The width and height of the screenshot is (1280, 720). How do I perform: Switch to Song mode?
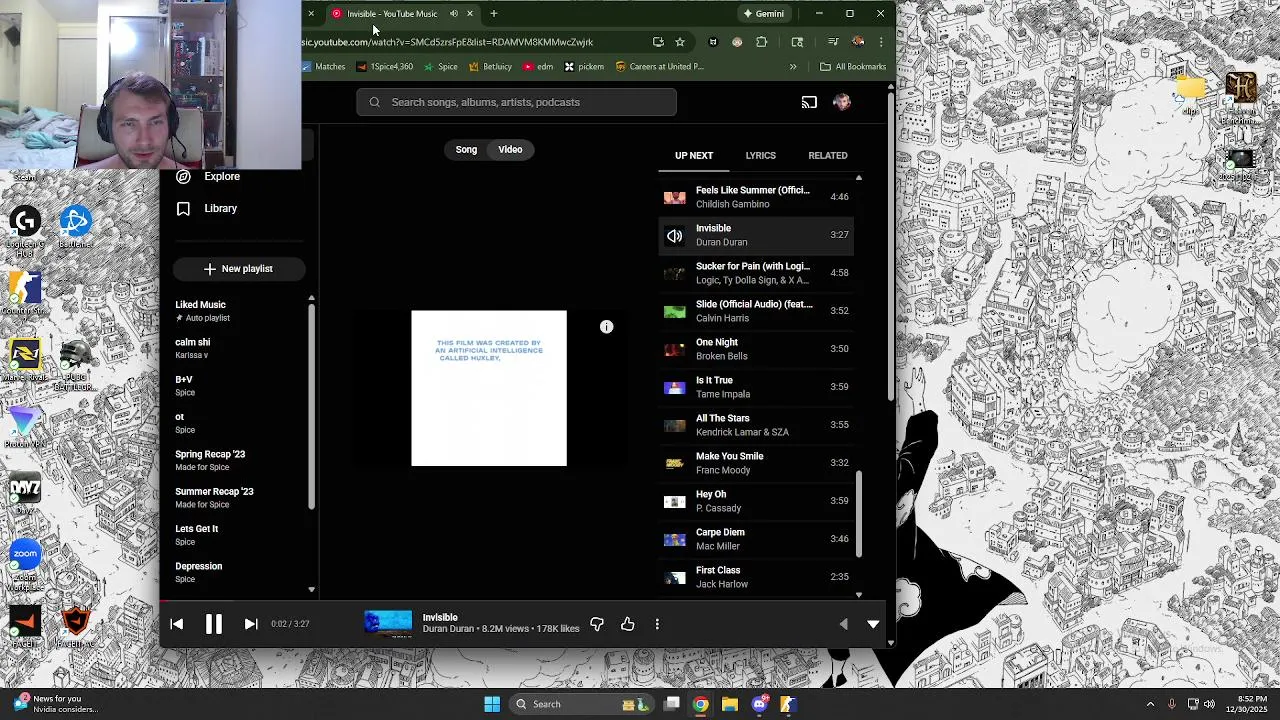point(466,149)
